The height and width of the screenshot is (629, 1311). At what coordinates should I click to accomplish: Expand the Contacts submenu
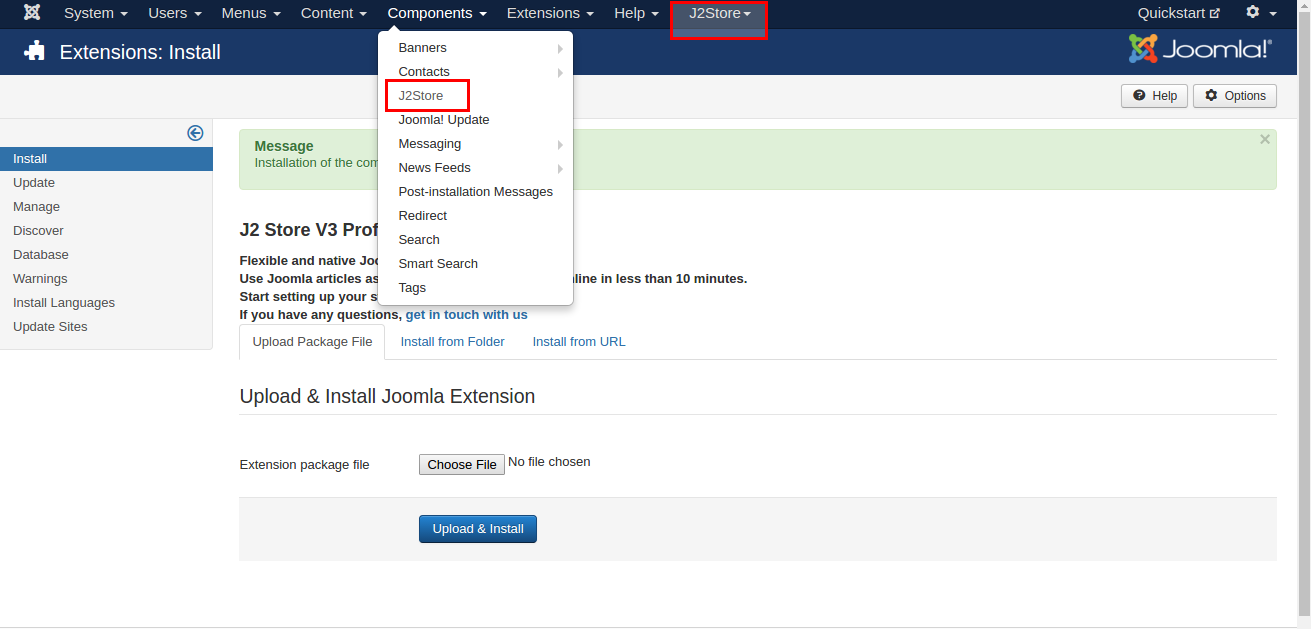(475, 72)
